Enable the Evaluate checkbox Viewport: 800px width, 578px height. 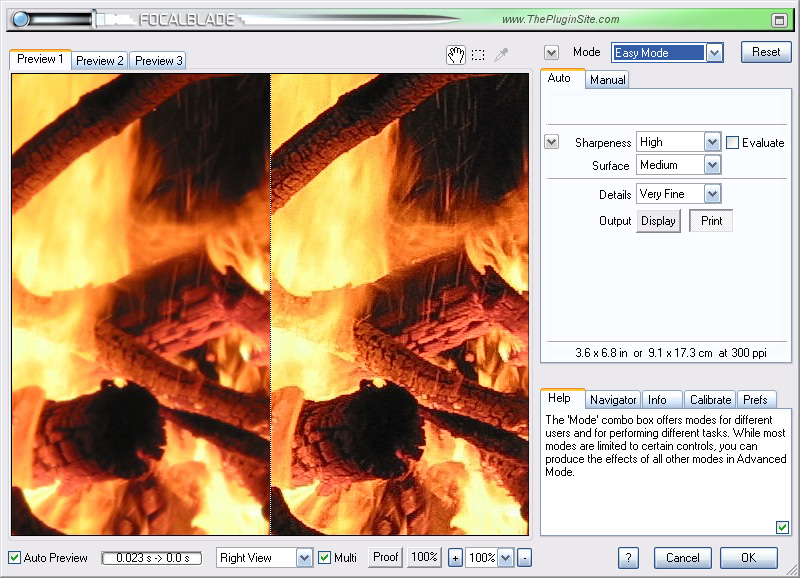[x=732, y=142]
